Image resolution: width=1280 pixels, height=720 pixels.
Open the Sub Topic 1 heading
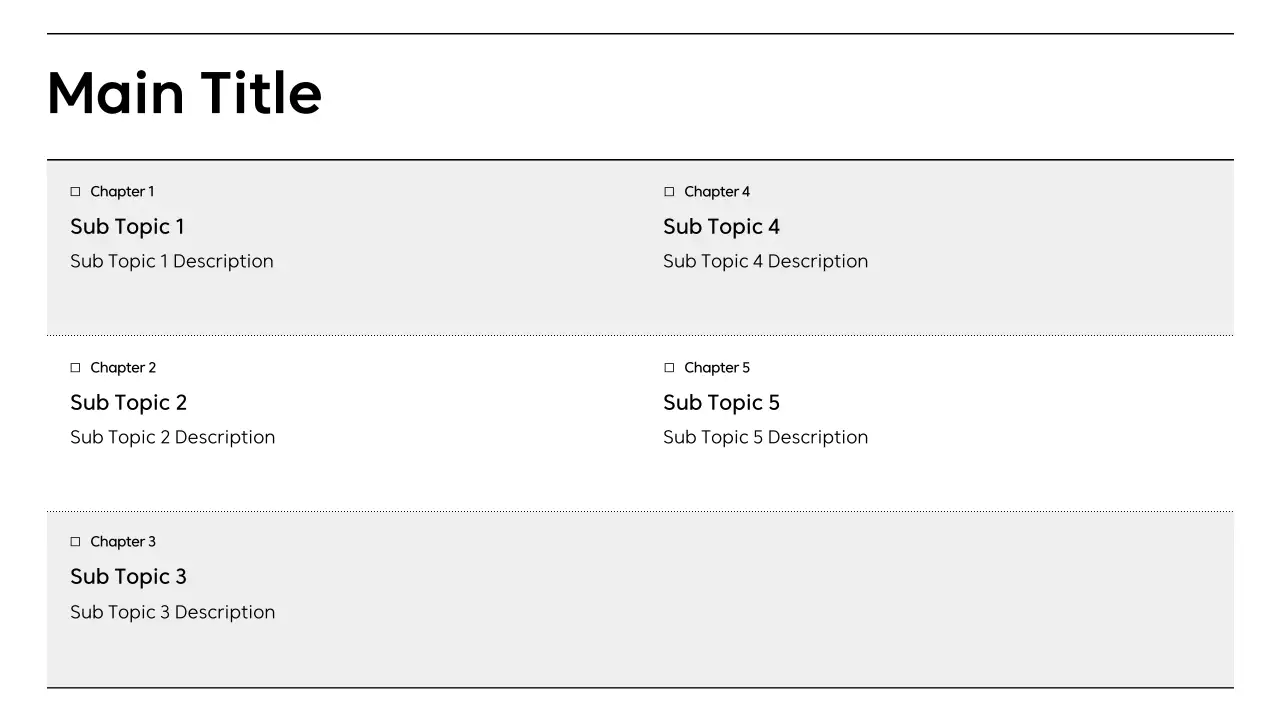click(x=127, y=227)
